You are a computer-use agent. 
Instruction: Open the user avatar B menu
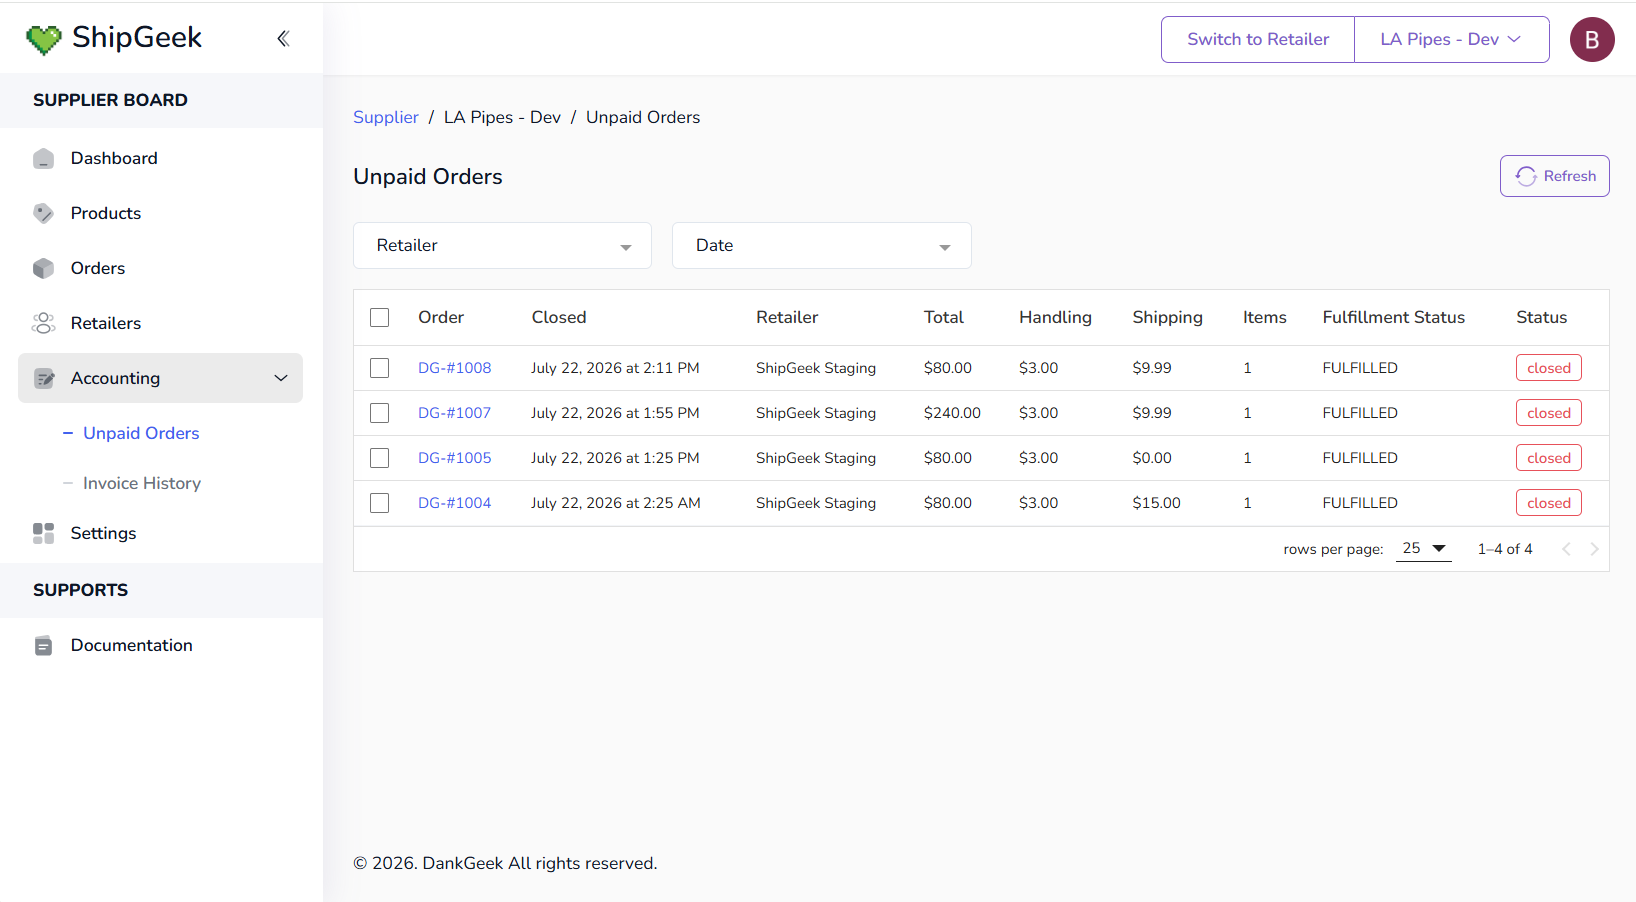pos(1592,40)
